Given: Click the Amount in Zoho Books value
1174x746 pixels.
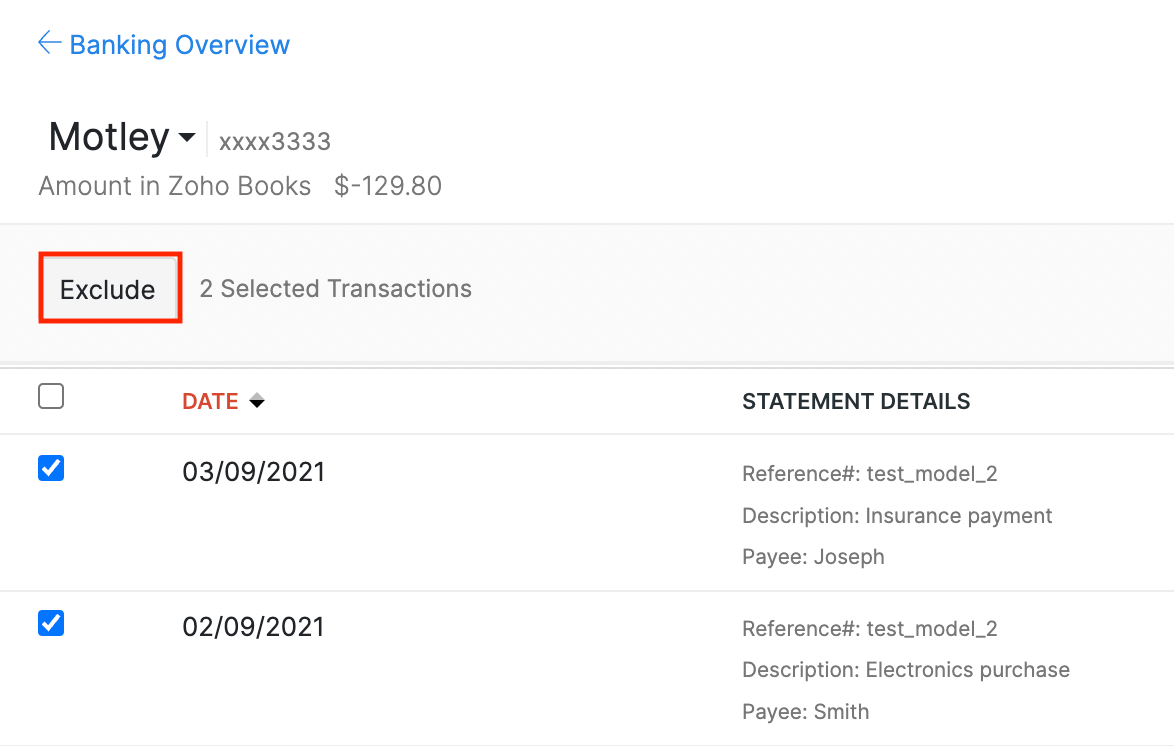Looking at the screenshot, I should click(388, 186).
